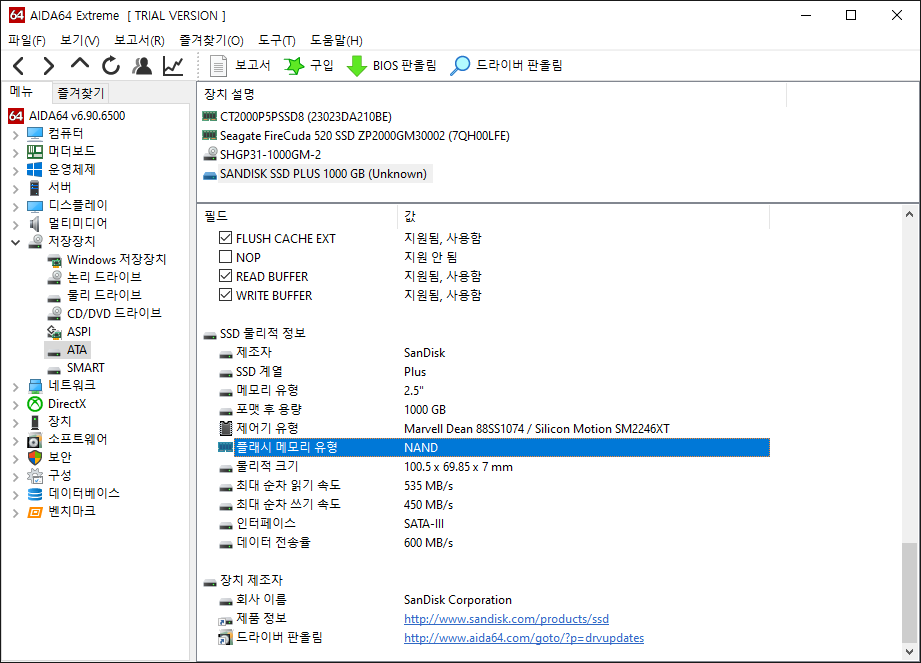
Task: Expand the 네트워크 node arrow
Action: click(16, 387)
